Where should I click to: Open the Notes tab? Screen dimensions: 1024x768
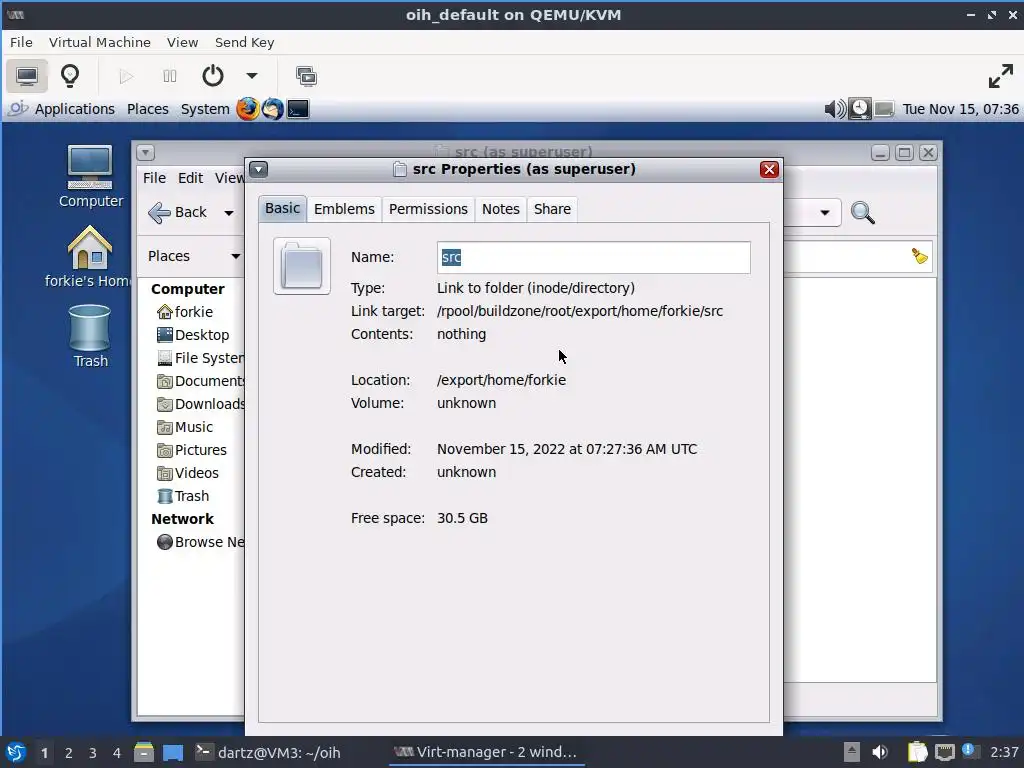coord(501,209)
